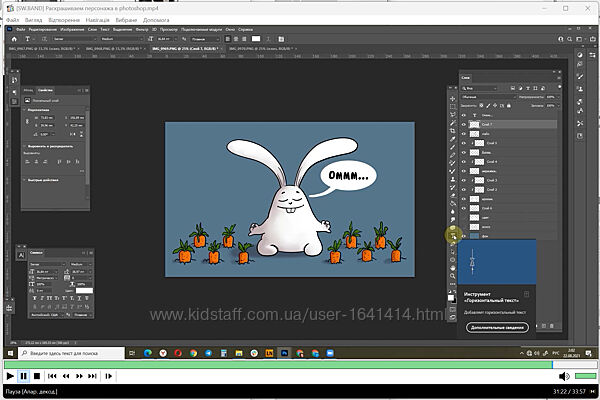Click the Stop button in media player
The image size is (600, 400).
coord(36,376)
